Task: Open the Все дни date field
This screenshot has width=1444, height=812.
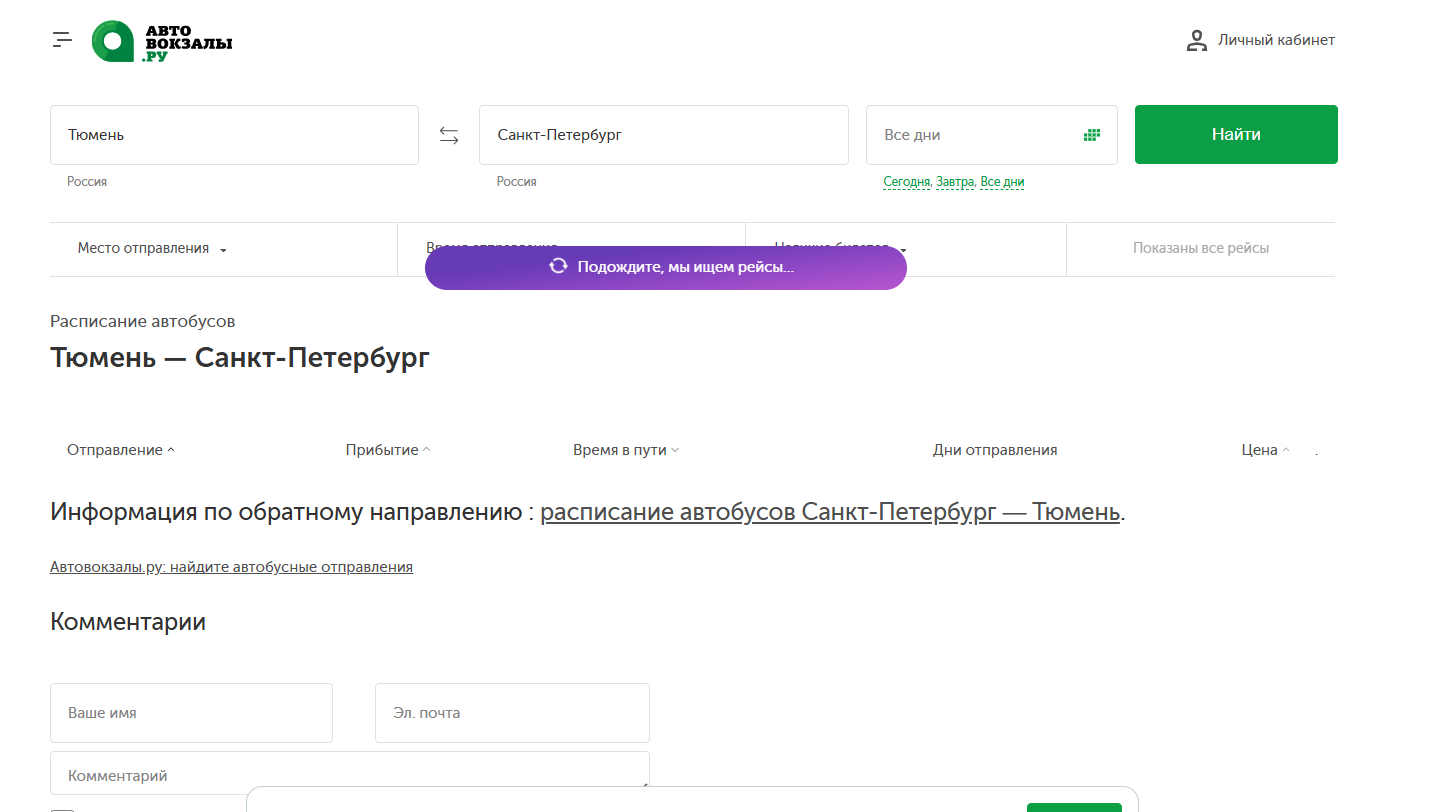Action: tap(992, 135)
